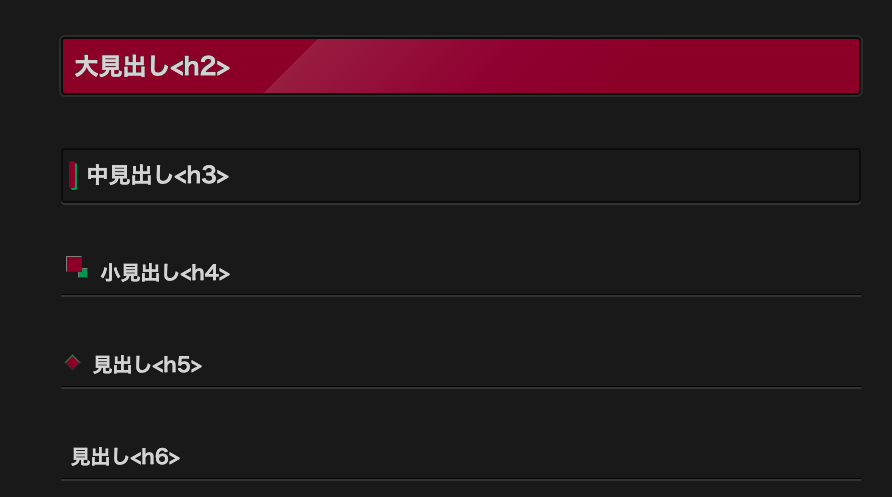Select the 見出し<h5> heading text
892x497 pixels.
(x=147, y=365)
